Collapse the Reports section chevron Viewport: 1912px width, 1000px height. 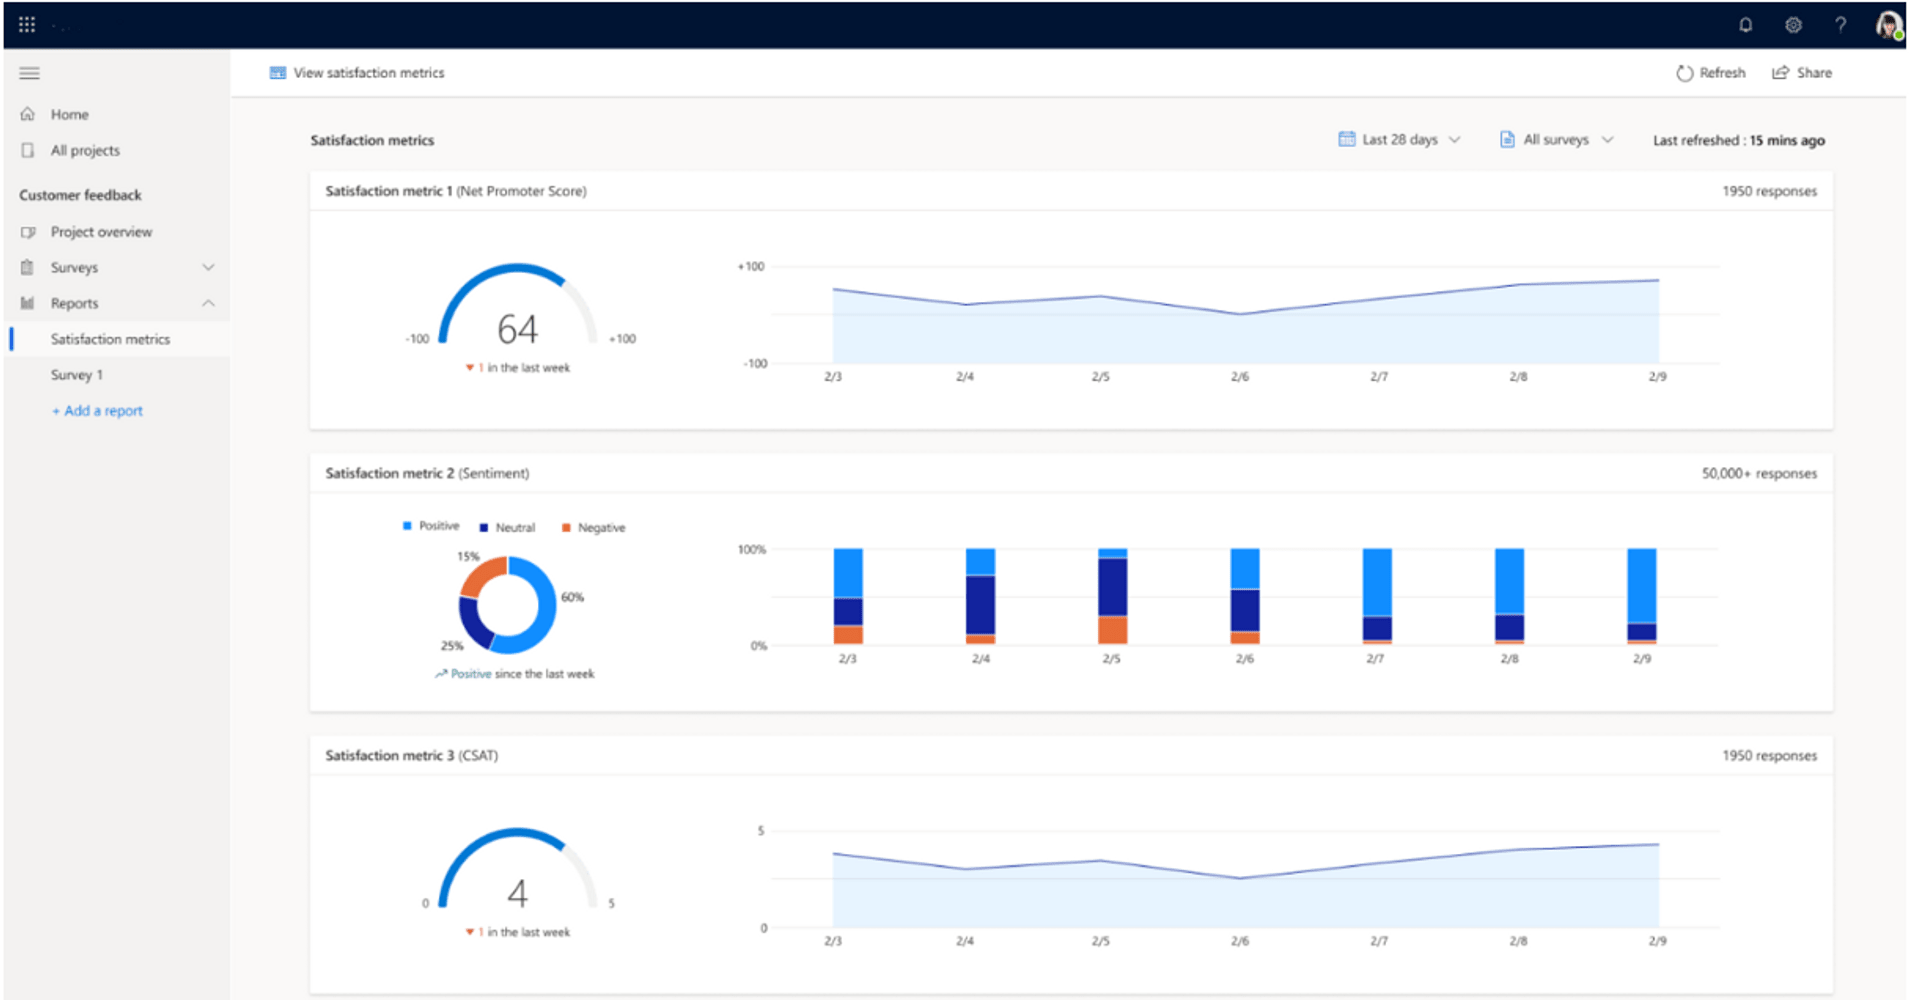tap(208, 302)
